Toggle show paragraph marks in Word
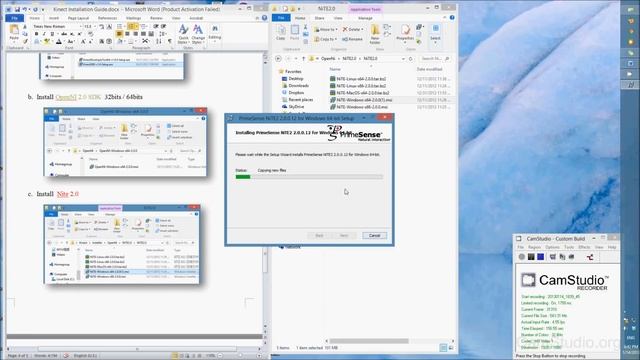 pos(170,41)
